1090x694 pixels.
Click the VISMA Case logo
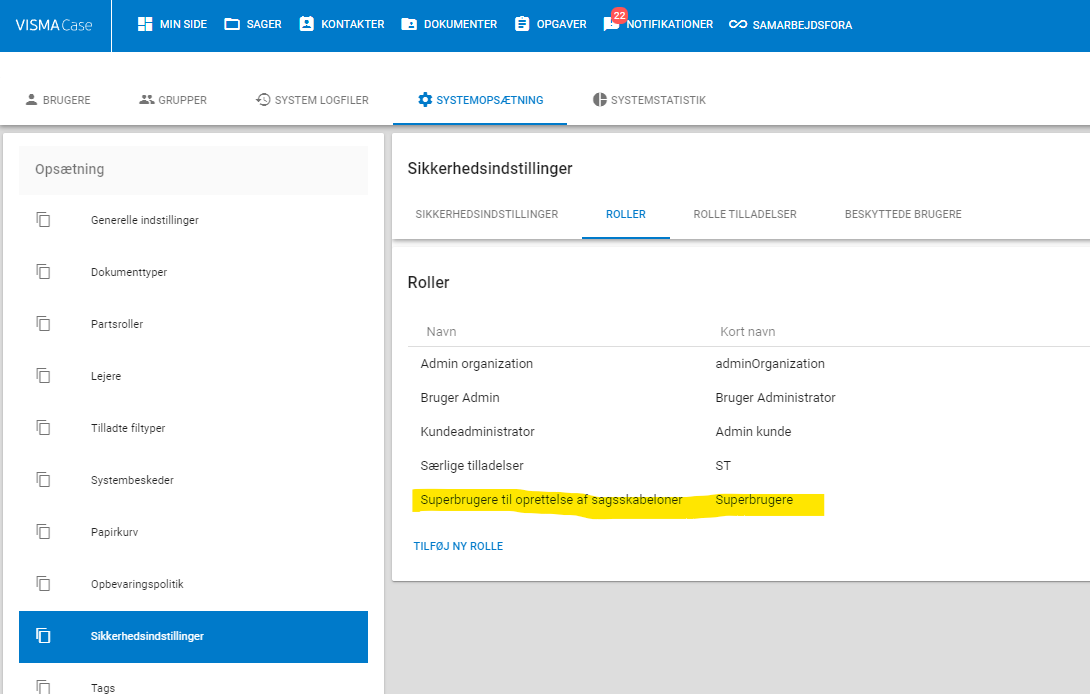(54, 25)
